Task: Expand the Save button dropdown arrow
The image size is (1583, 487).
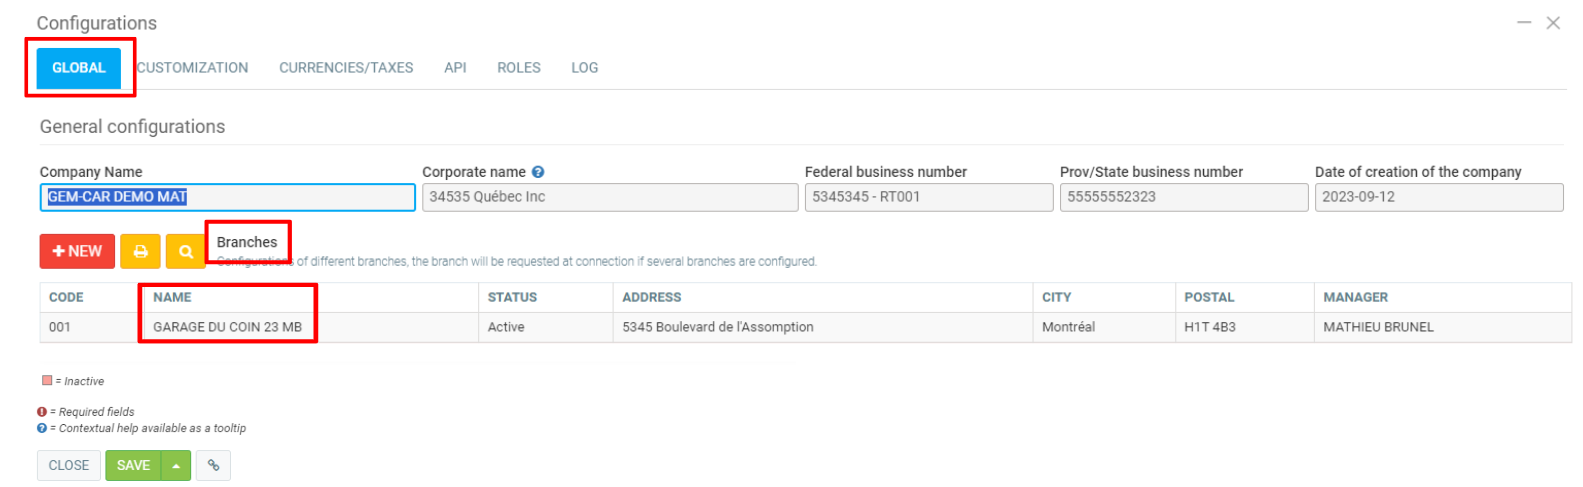Action: pos(176,465)
